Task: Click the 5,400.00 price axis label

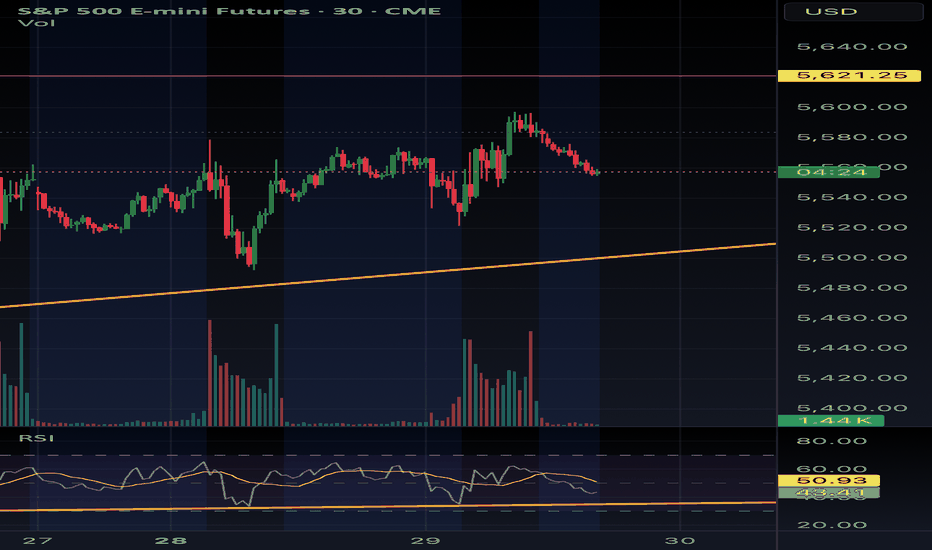Action: [x=852, y=408]
